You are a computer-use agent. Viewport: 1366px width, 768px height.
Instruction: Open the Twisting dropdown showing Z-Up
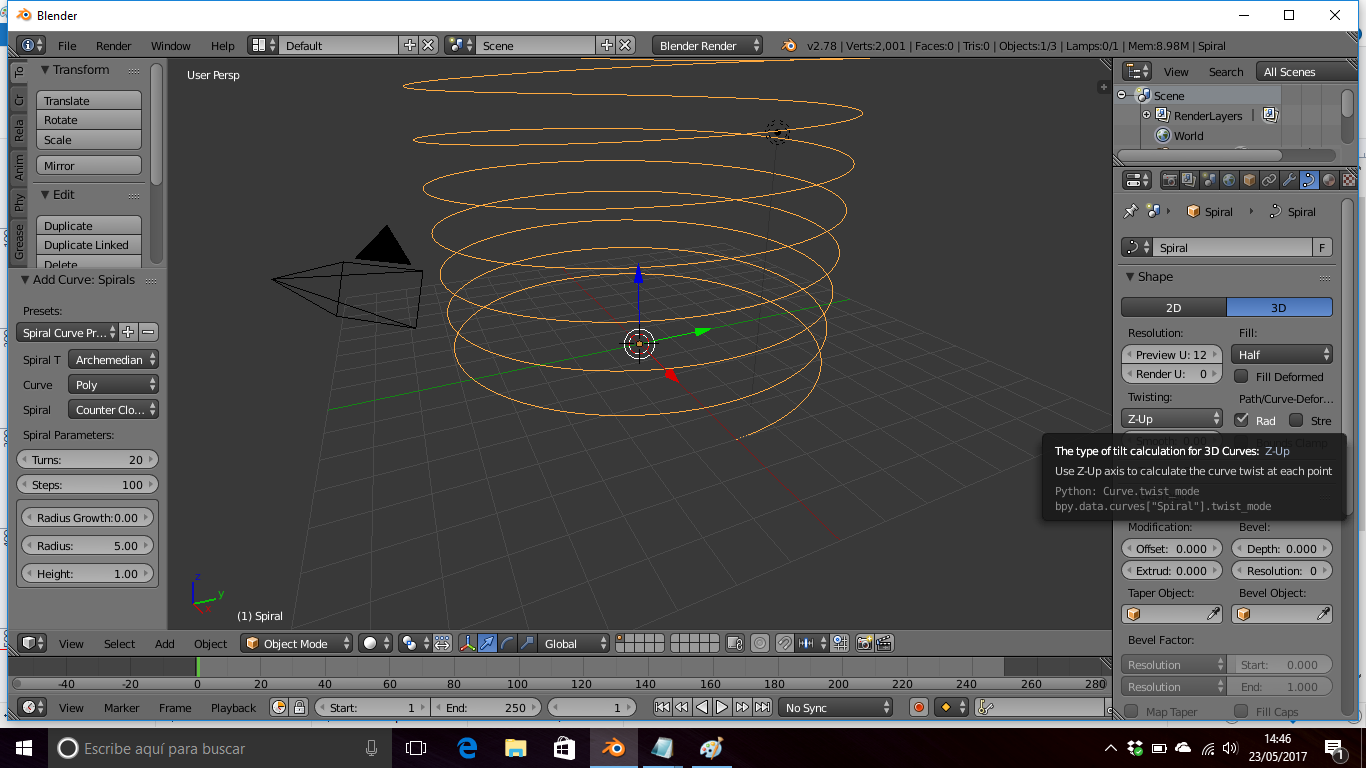coord(1172,419)
